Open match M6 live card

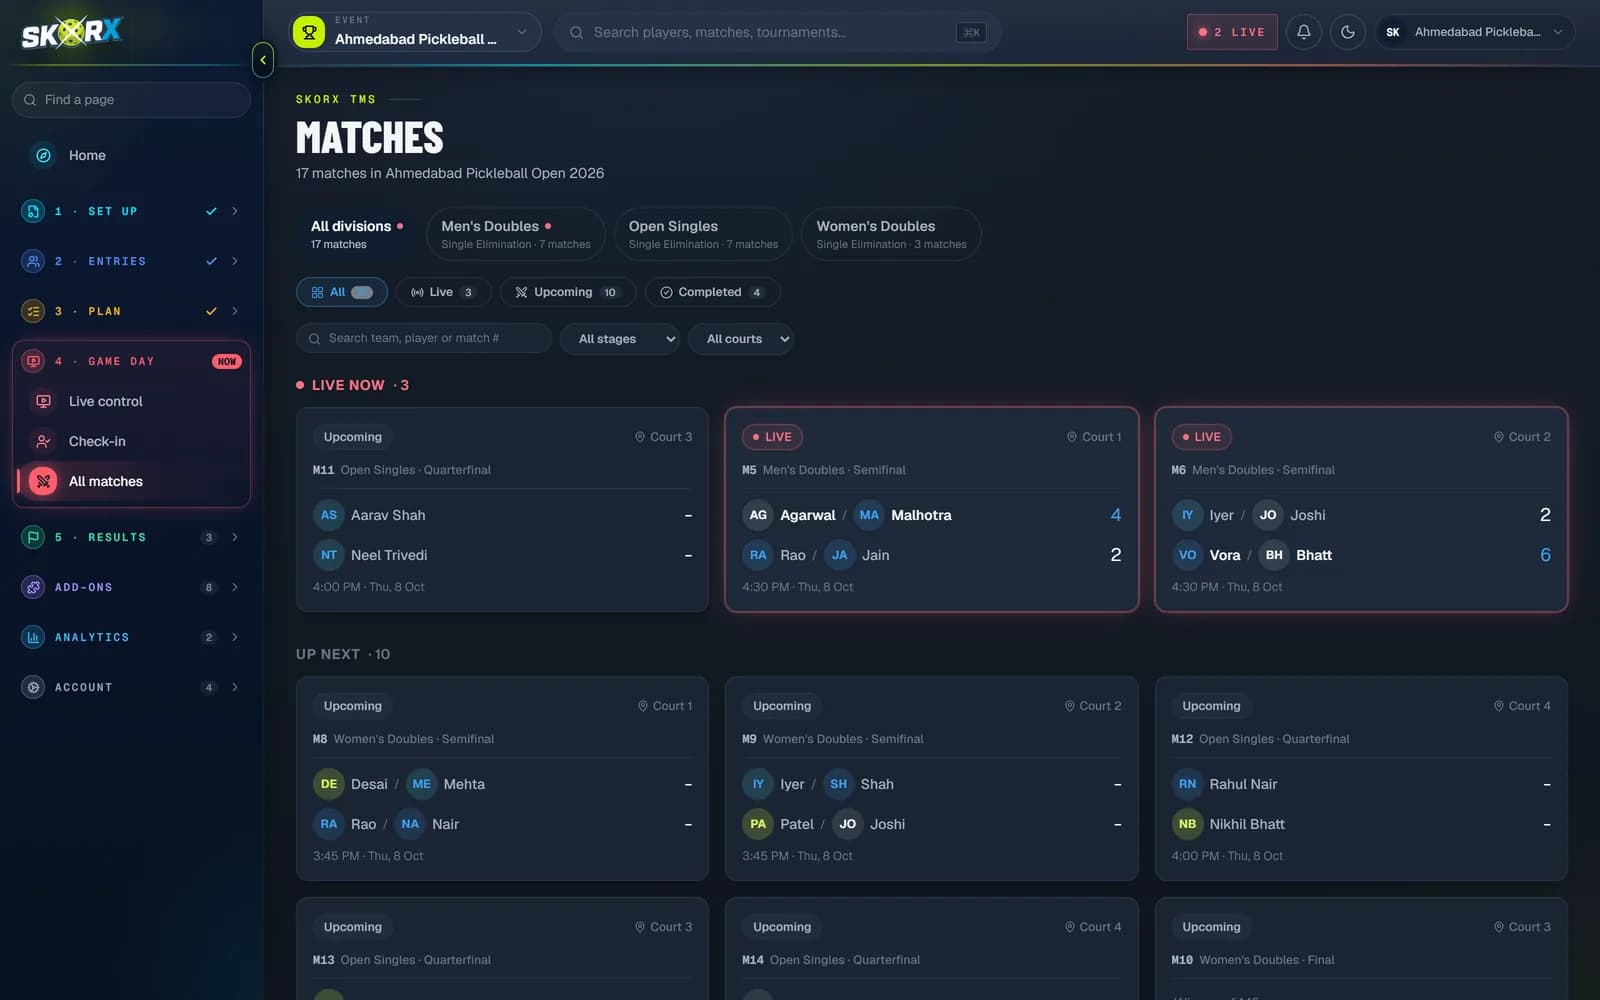pyautogui.click(x=1361, y=509)
